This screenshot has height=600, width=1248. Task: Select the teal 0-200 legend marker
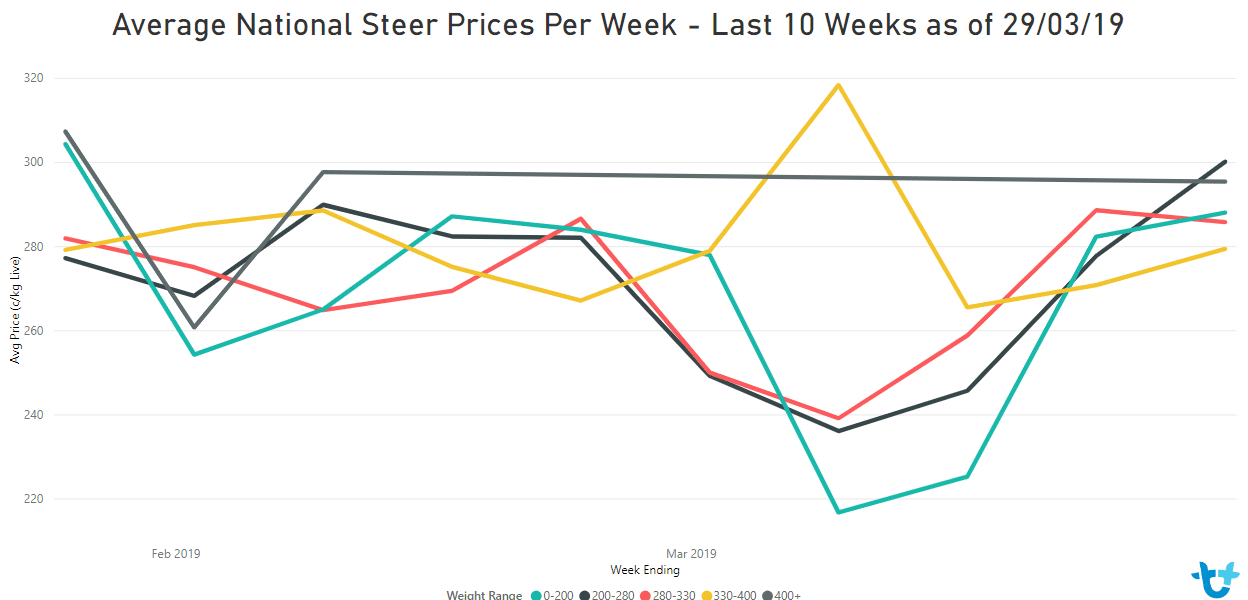coord(535,595)
